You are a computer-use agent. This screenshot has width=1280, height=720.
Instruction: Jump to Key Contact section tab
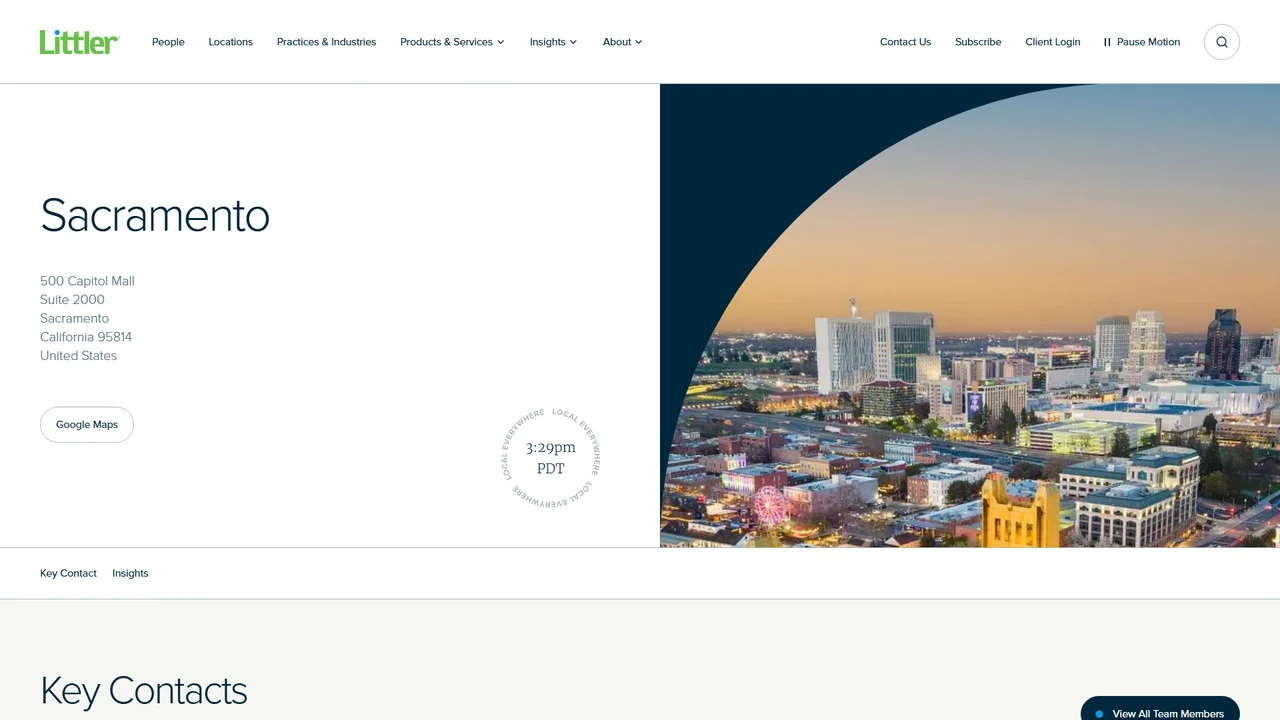coord(68,573)
